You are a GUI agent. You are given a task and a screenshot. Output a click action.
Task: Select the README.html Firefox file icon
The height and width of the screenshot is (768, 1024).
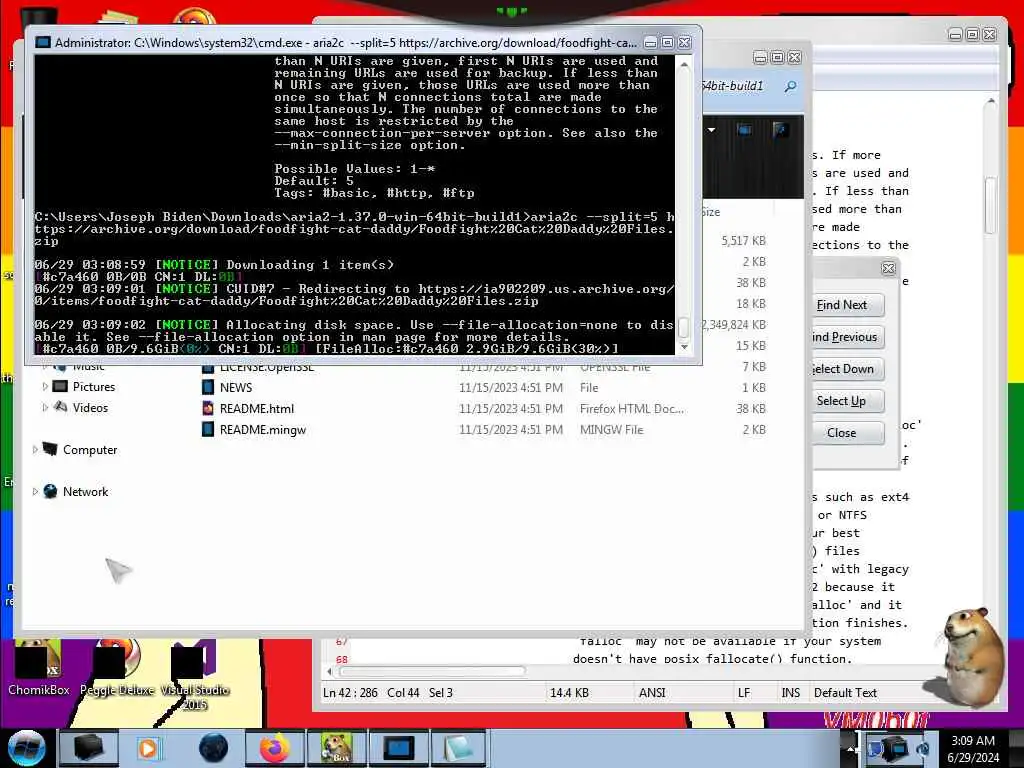click(208, 409)
